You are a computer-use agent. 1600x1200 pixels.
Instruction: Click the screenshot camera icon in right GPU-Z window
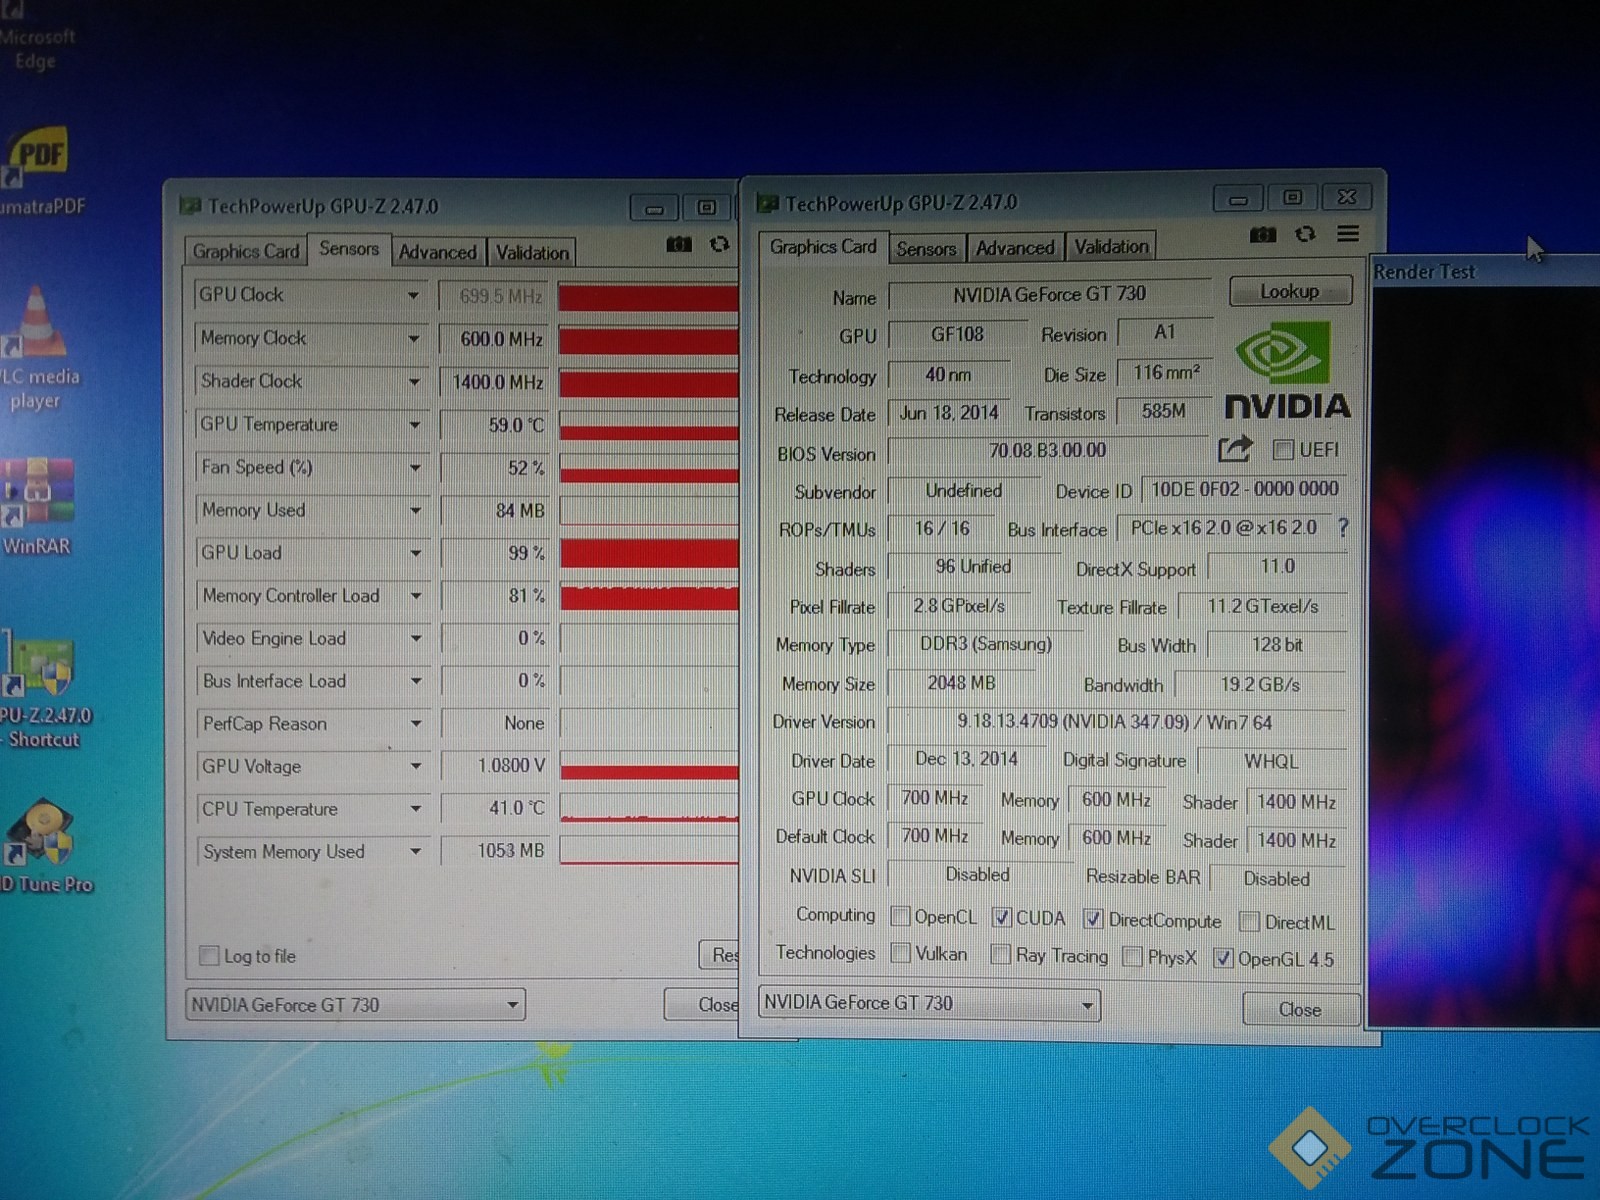pos(1263,234)
